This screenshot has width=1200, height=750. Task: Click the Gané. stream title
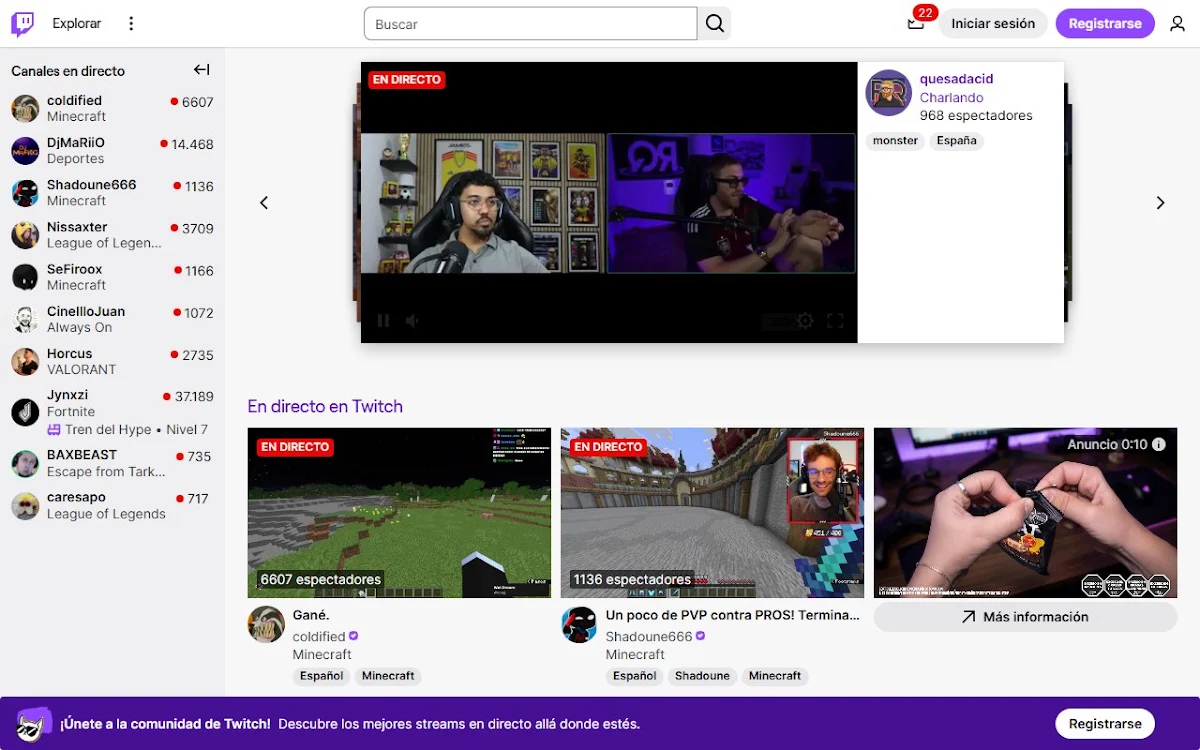tap(311, 615)
